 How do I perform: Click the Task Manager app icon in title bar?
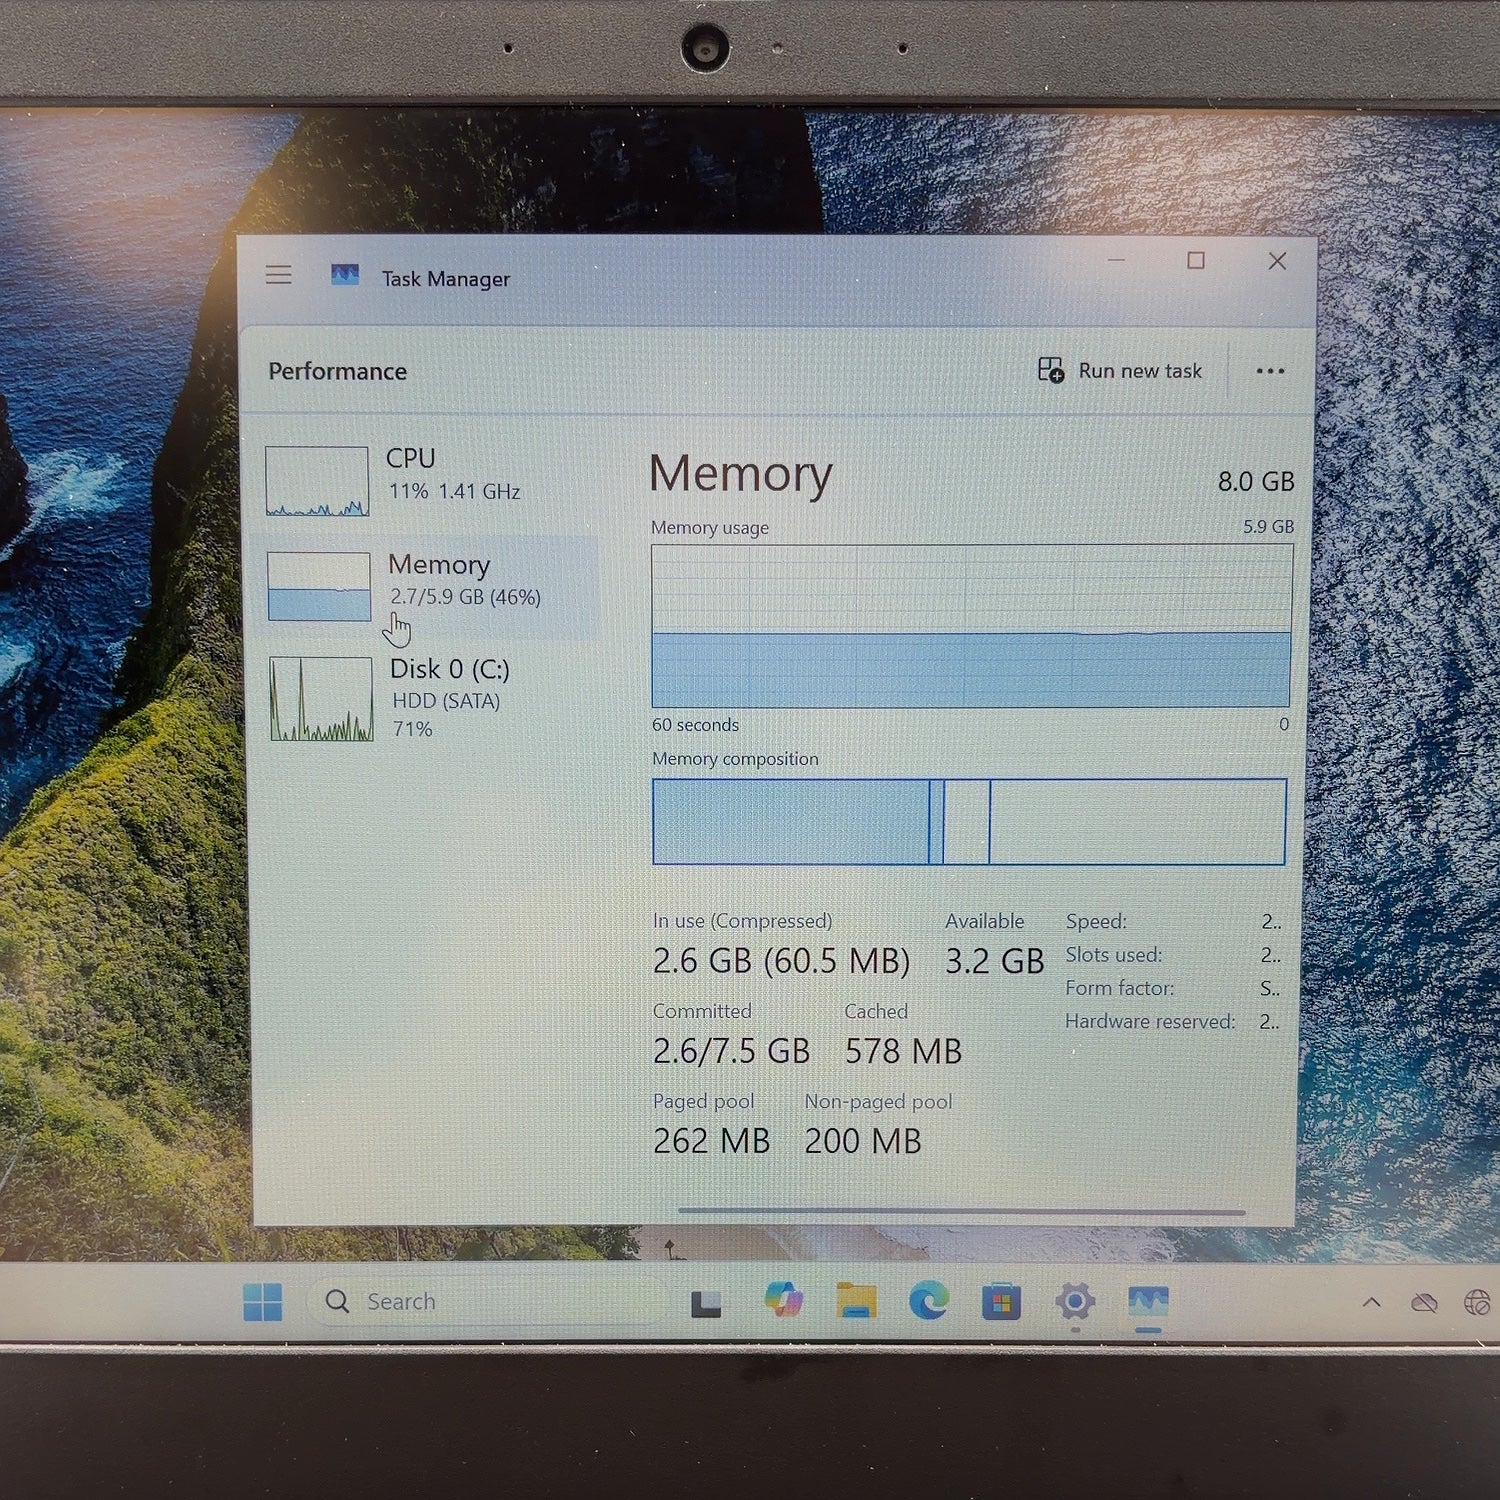point(345,275)
